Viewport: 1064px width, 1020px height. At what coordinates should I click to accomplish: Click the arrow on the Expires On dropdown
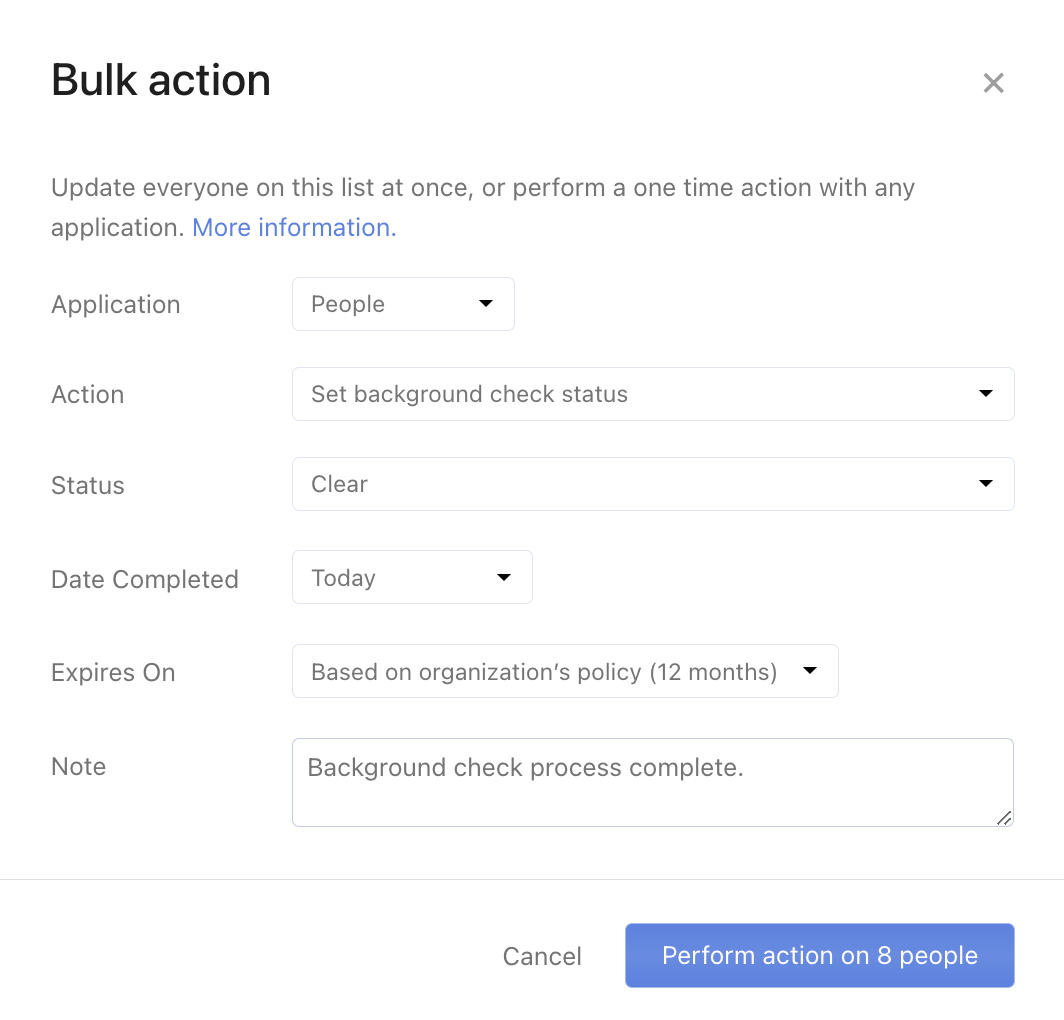[x=810, y=671]
